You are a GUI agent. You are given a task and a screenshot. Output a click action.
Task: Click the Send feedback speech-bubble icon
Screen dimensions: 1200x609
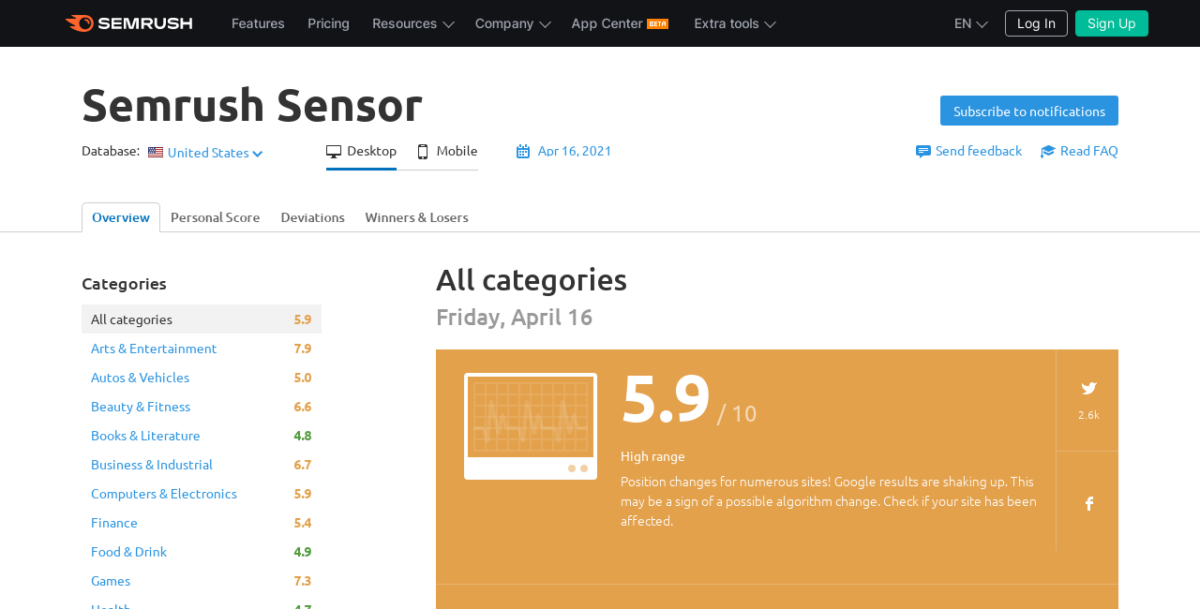click(x=922, y=150)
